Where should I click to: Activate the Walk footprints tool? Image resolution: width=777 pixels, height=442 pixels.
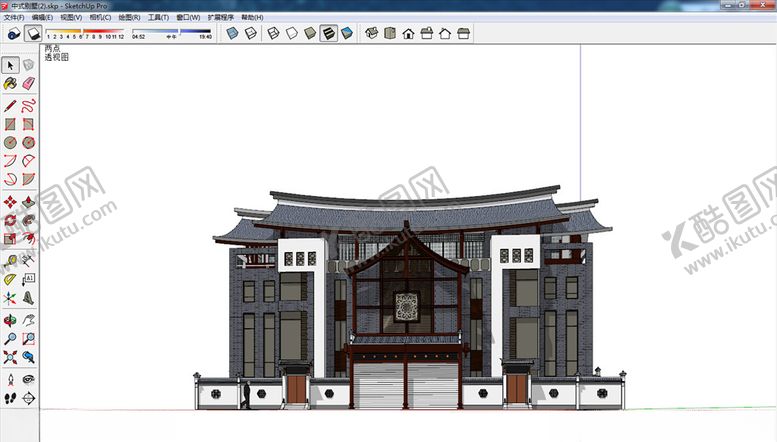tap(10, 397)
